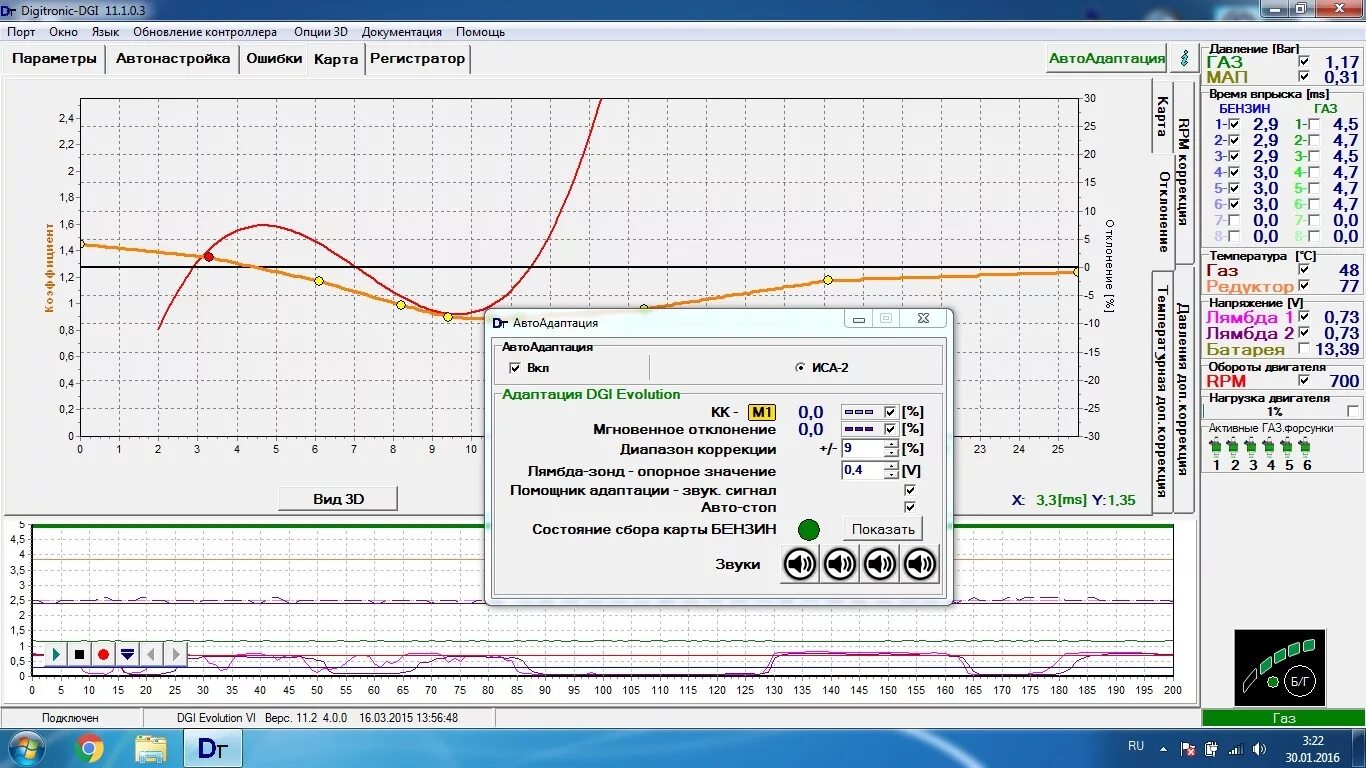Click the yellow M1 map badge
Image resolution: width=1366 pixels, height=768 pixels.
pyautogui.click(x=762, y=412)
